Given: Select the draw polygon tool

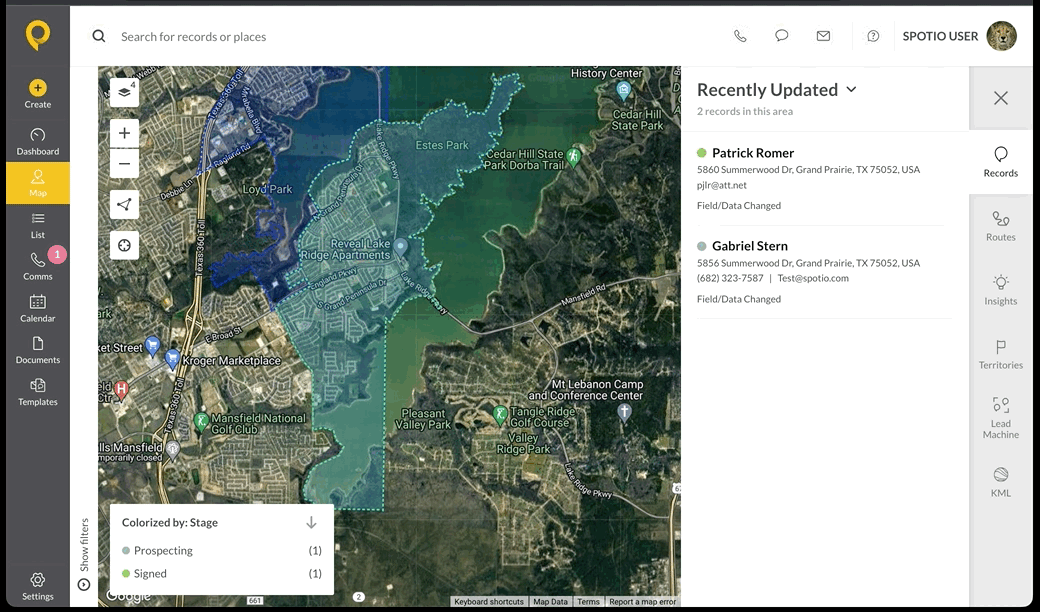Looking at the screenshot, I should 124,204.
